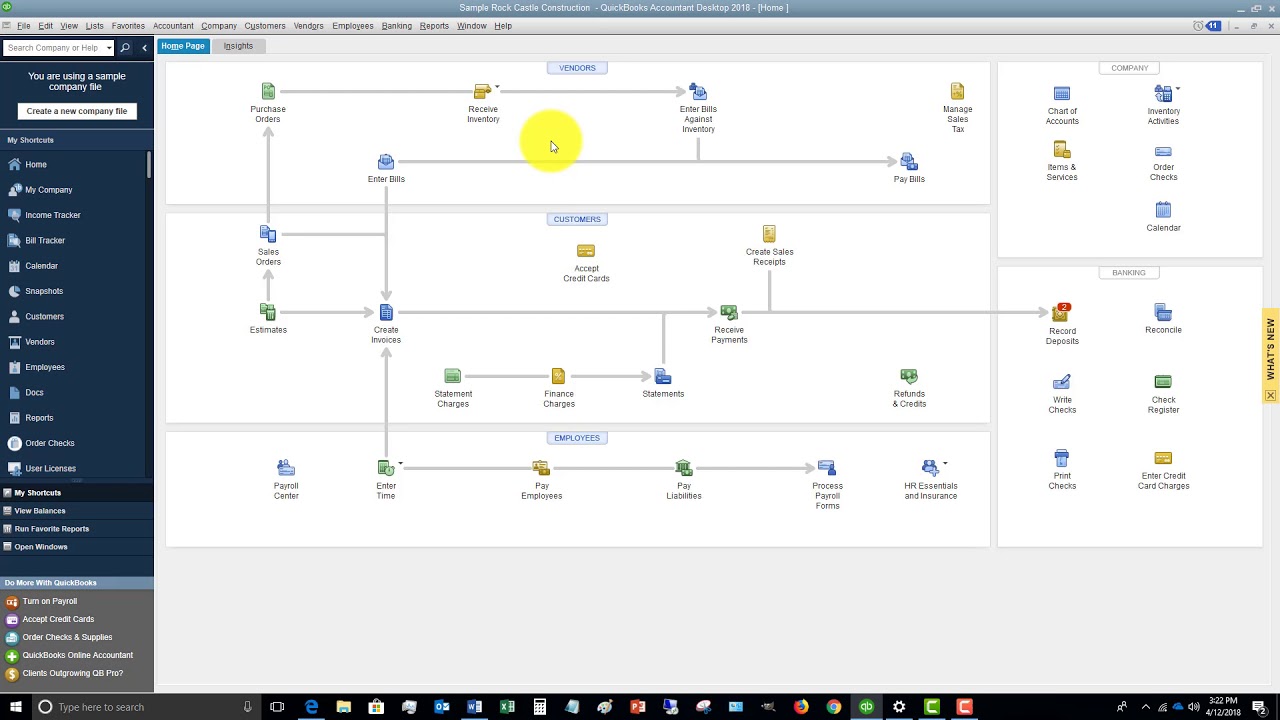This screenshot has width=1280, height=720.
Task: Open the Lists menu
Action: (94, 26)
